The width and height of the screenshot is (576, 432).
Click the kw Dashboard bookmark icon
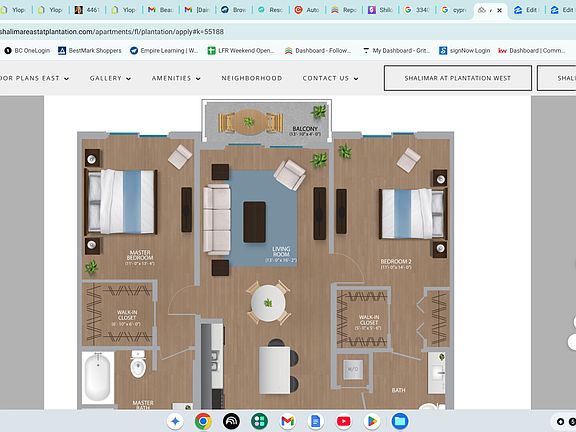click(503, 51)
